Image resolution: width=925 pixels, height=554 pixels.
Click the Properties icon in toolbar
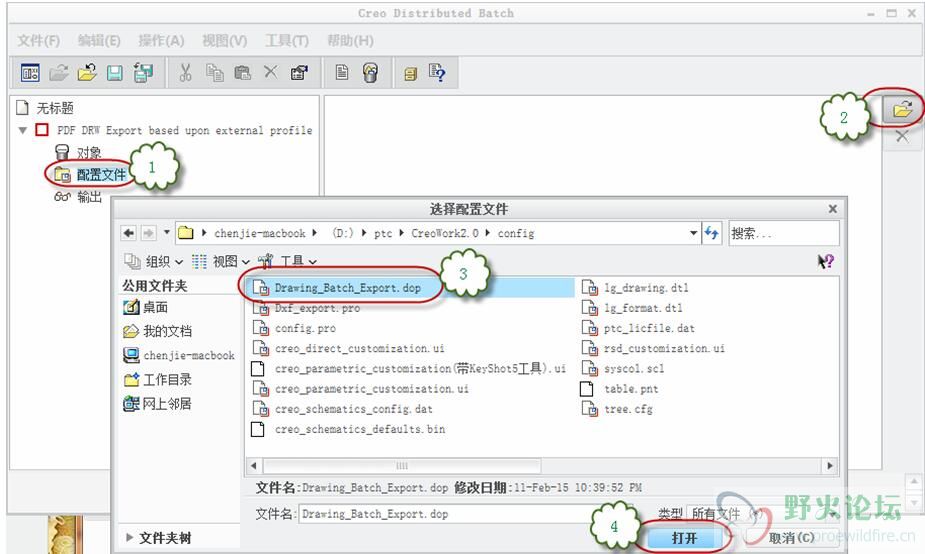point(299,73)
